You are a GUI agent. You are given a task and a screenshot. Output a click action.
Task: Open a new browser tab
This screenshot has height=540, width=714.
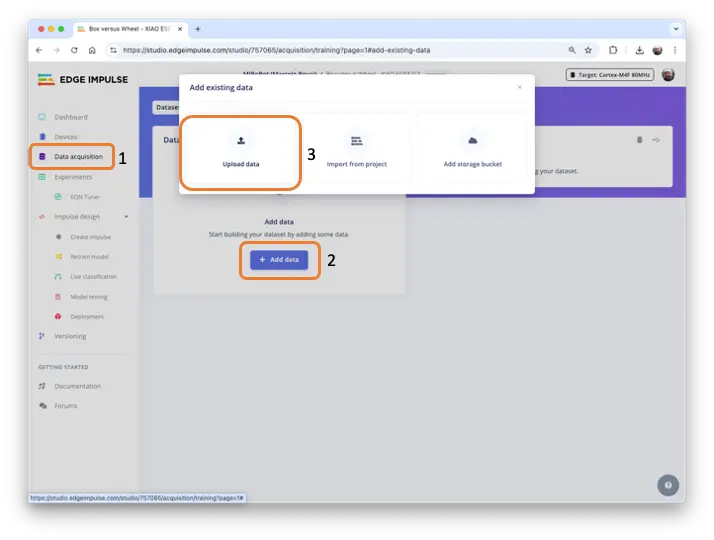pyautogui.click(x=197, y=29)
